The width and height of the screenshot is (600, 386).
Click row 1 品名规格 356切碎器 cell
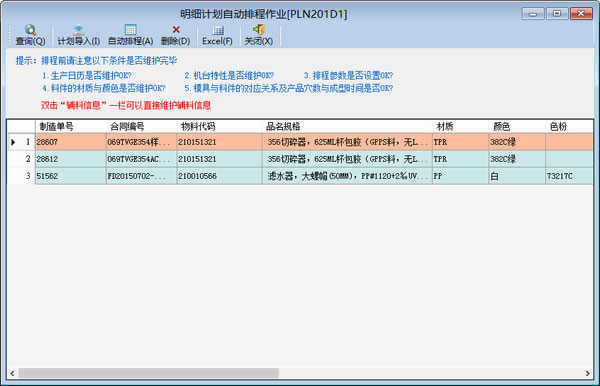pyautogui.click(x=347, y=142)
